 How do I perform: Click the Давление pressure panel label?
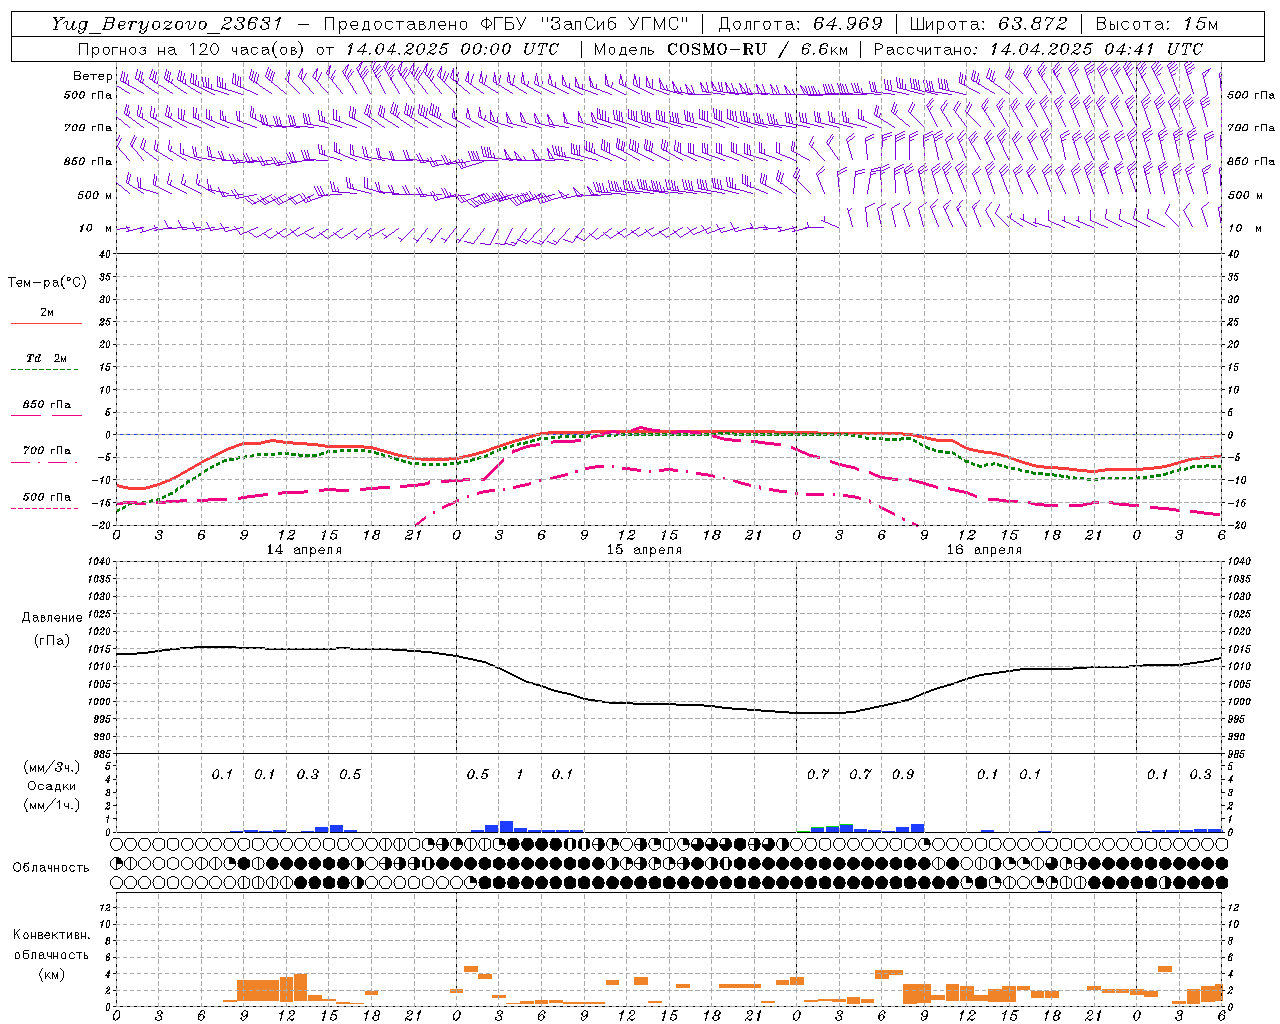[52, 618]
